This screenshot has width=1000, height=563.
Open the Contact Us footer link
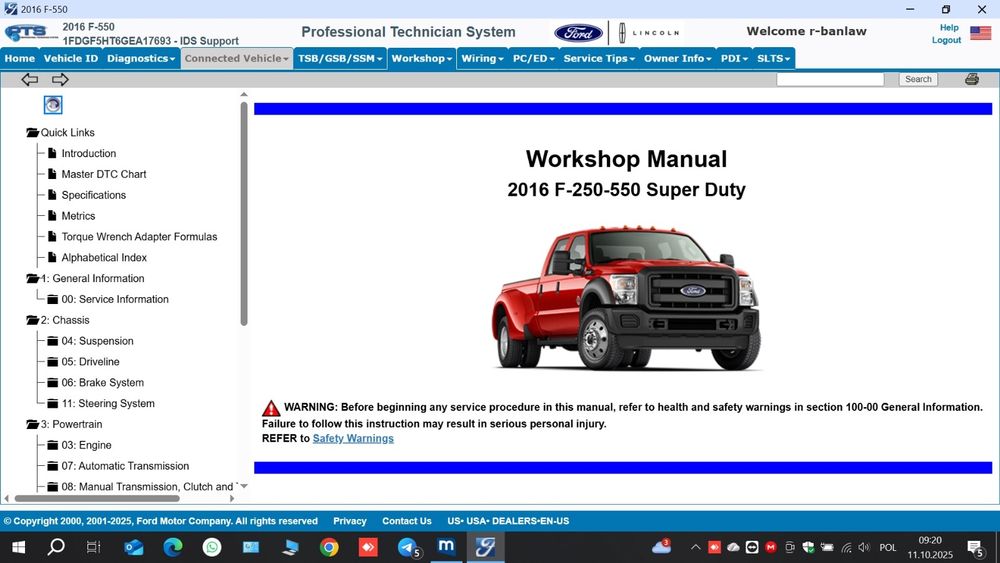(407, 521)
